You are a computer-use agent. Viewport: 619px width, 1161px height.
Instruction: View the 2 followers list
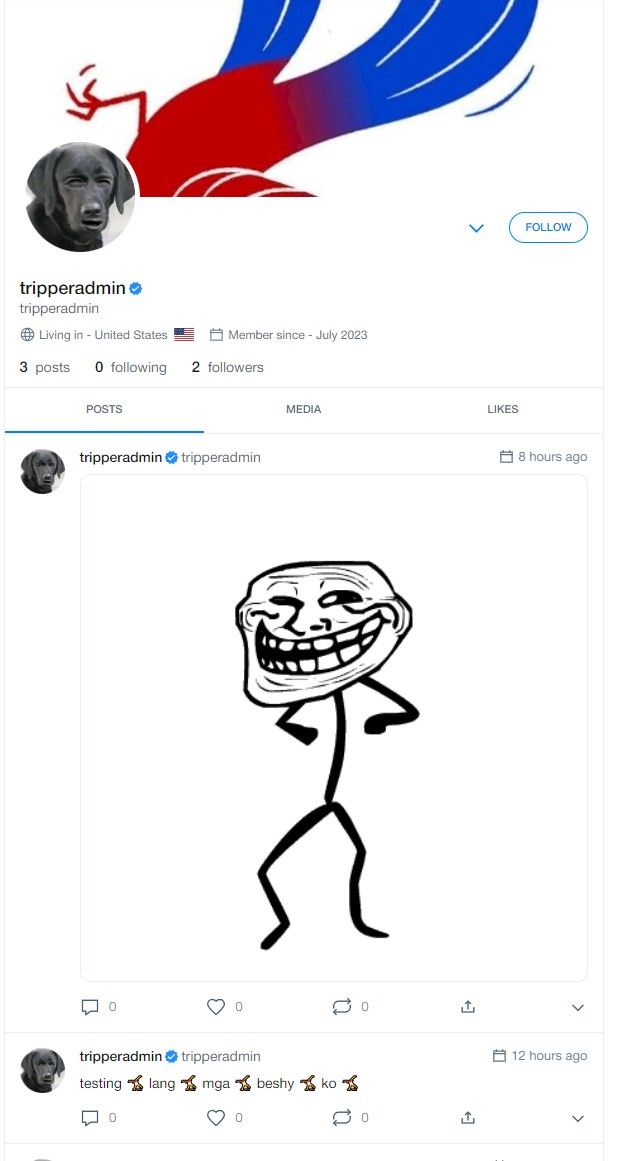[227, 368]
